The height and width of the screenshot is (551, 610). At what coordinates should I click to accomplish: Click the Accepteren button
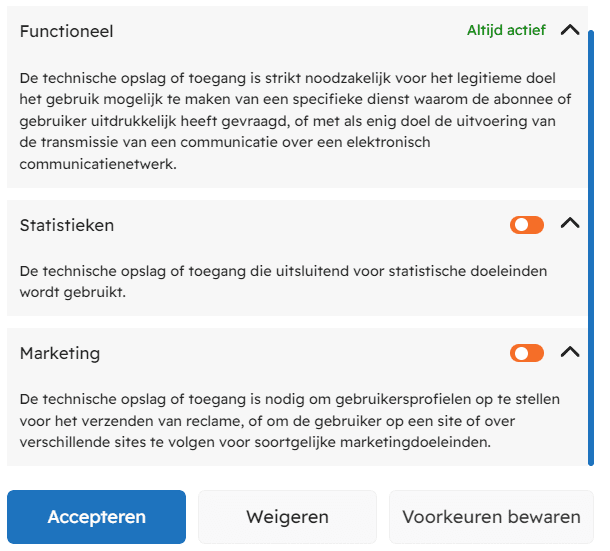97,517
